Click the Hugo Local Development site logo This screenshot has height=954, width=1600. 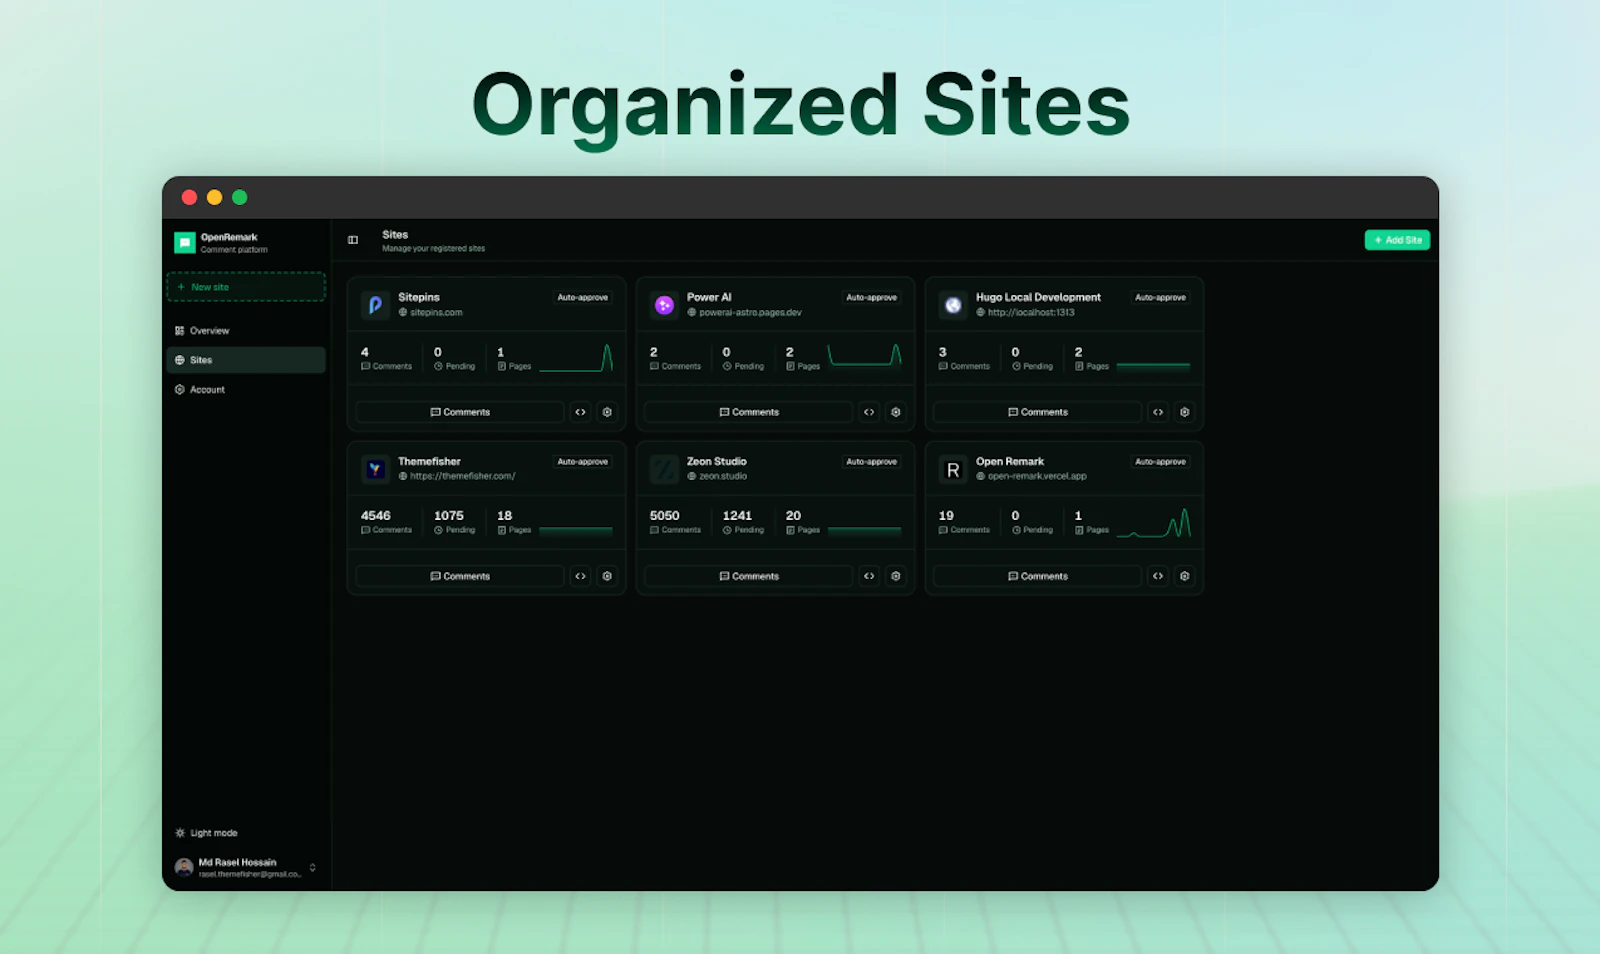953,305
